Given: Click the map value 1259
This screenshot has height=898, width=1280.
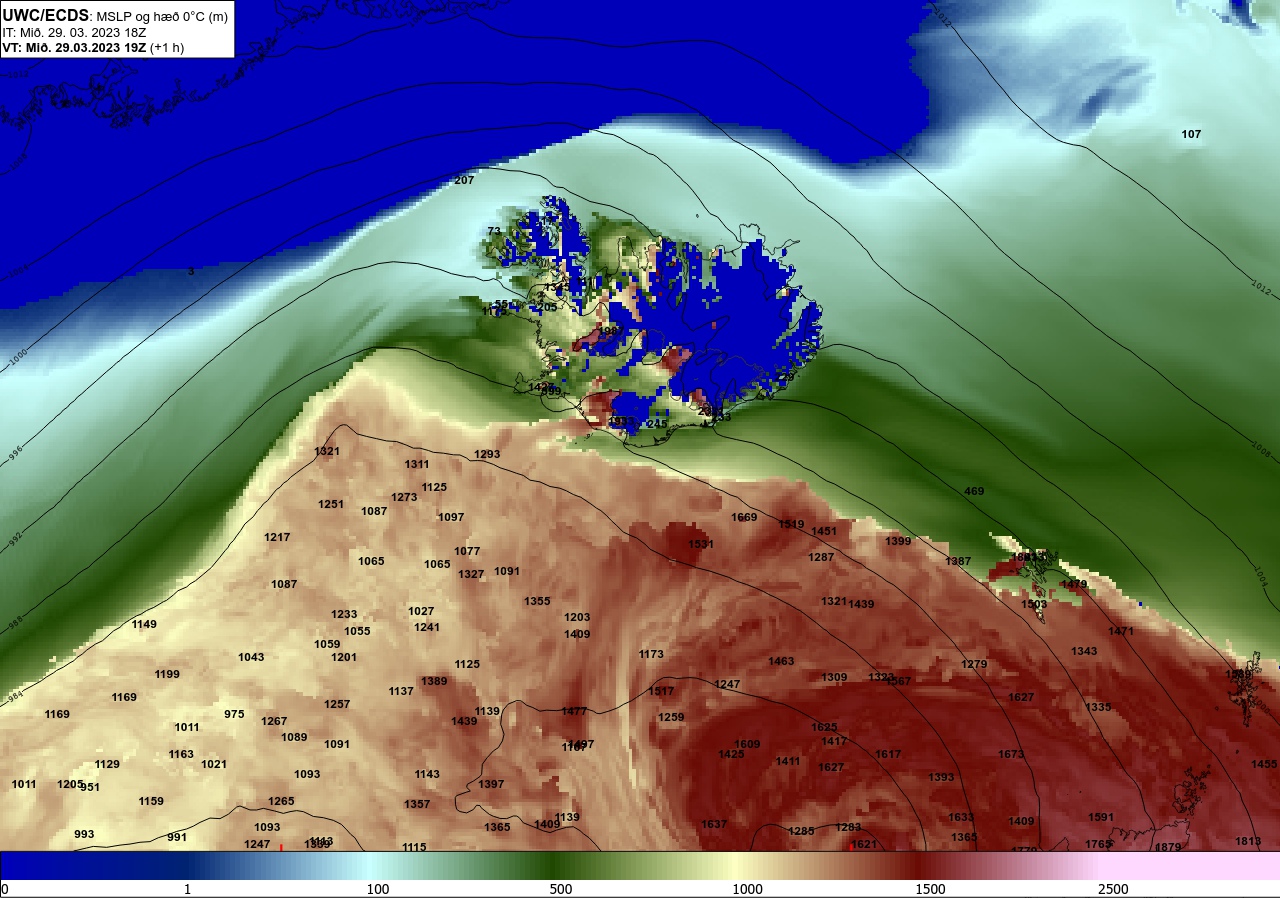Looking at the screenshot, I should click(x=671, y=717).
